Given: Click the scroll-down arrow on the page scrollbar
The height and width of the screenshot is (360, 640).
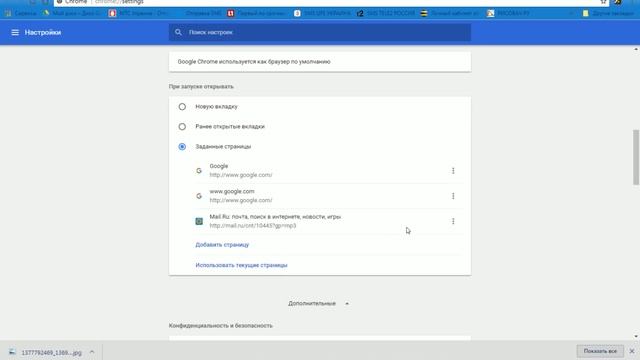Looking at the screenshot, I should [x=636, y=336].
